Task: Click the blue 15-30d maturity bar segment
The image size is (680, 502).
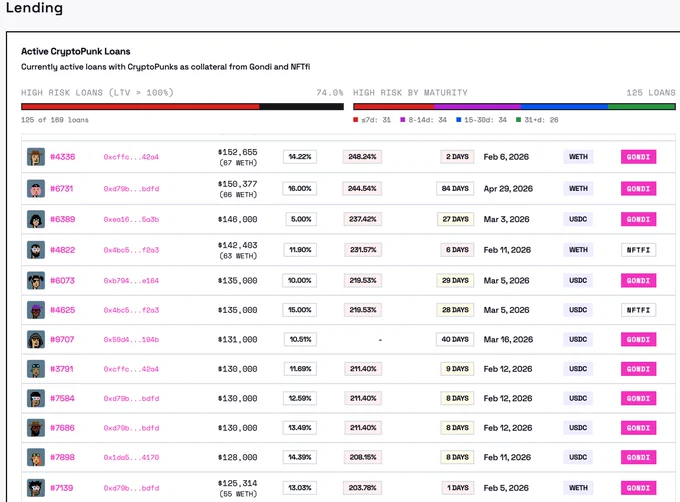Action: 564,107
